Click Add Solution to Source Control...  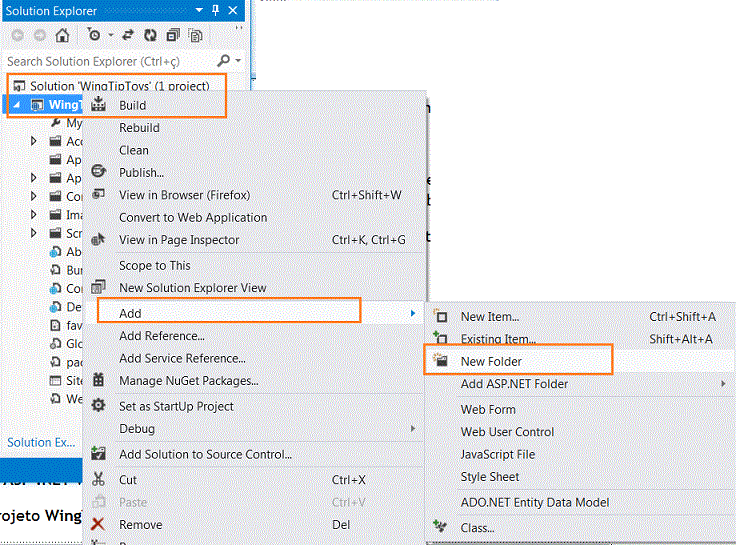point(206,454)
